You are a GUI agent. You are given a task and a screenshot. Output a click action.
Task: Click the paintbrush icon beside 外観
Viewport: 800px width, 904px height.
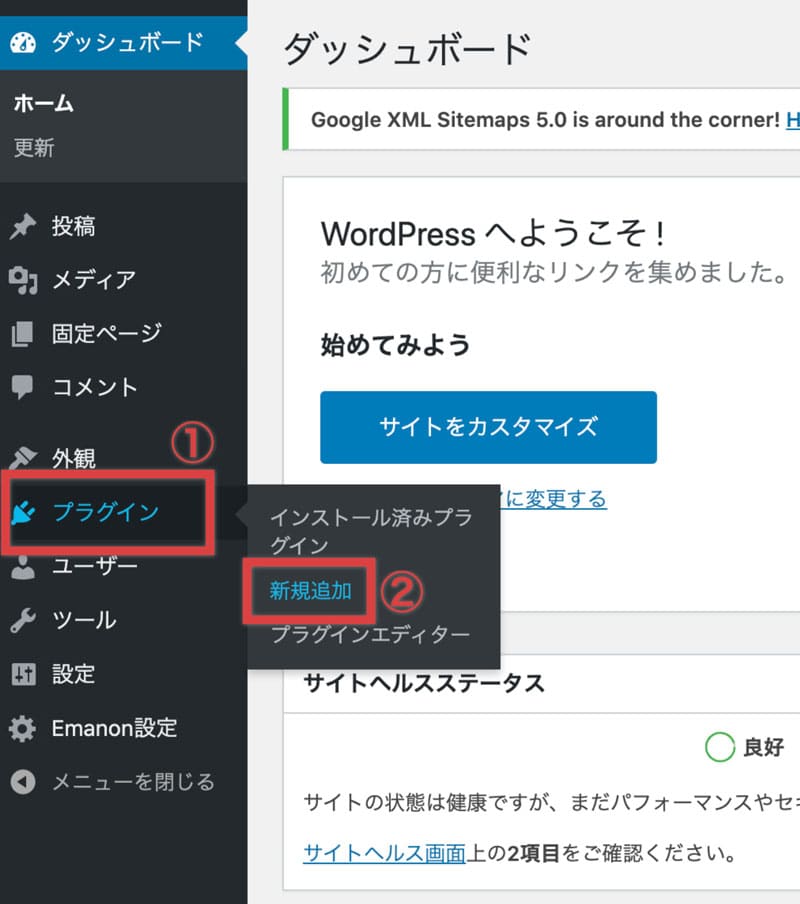(23, 458)
